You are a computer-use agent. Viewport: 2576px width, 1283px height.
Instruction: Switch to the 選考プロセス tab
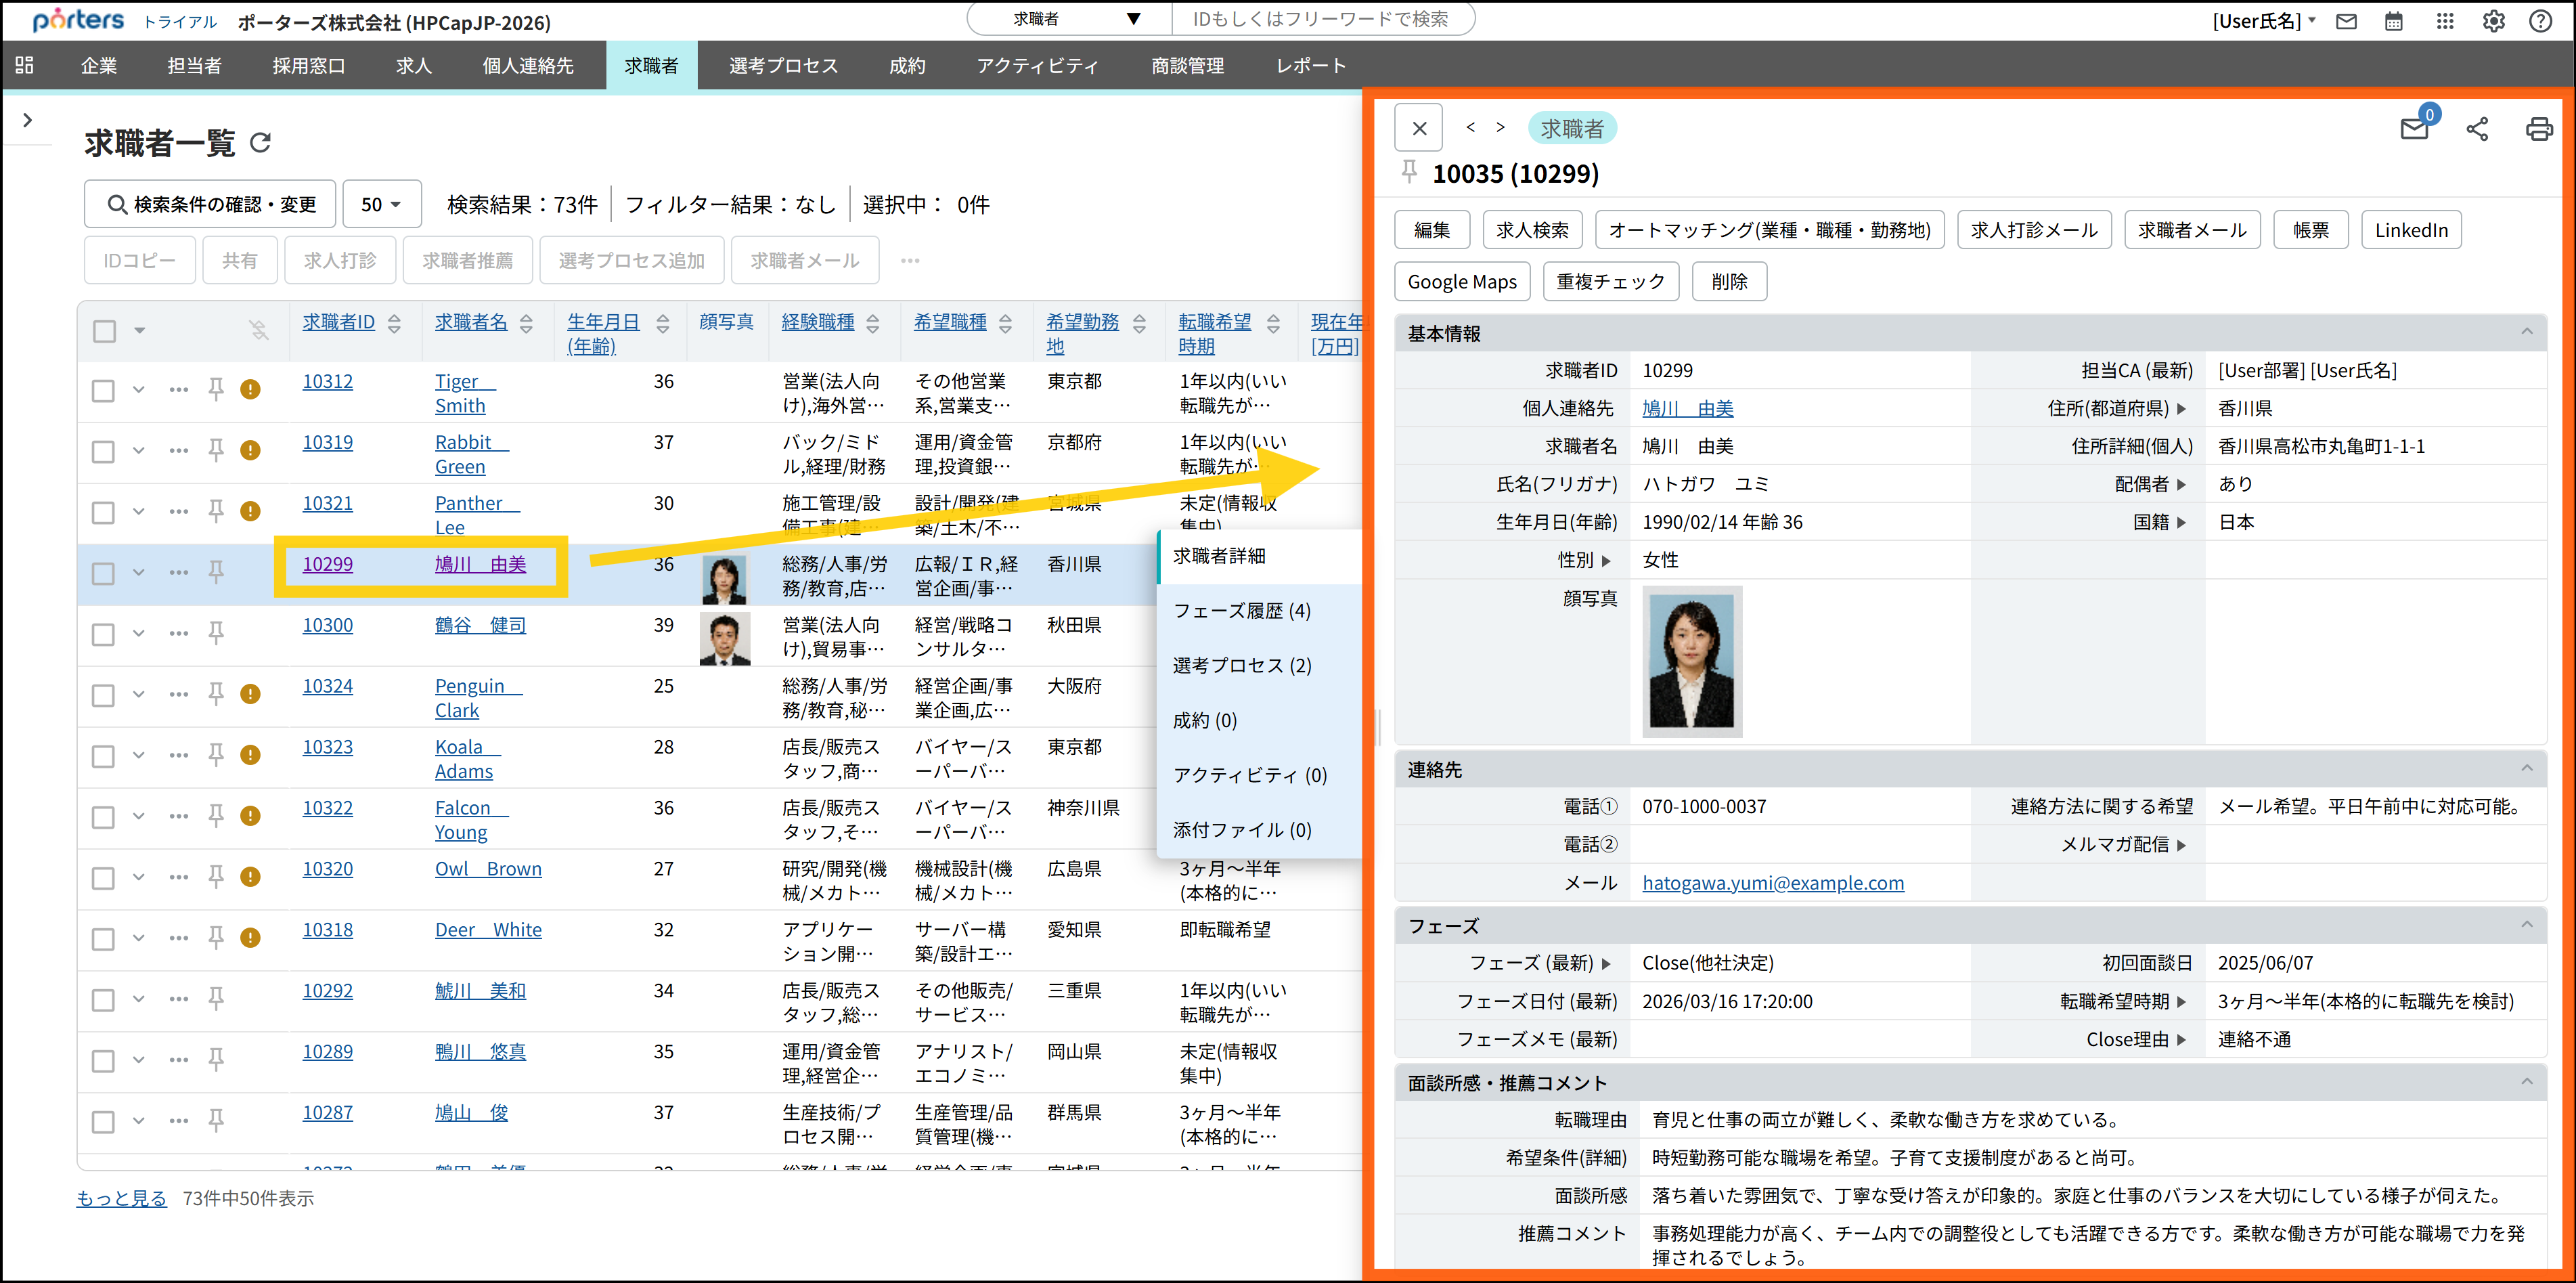tap(783, 66)
